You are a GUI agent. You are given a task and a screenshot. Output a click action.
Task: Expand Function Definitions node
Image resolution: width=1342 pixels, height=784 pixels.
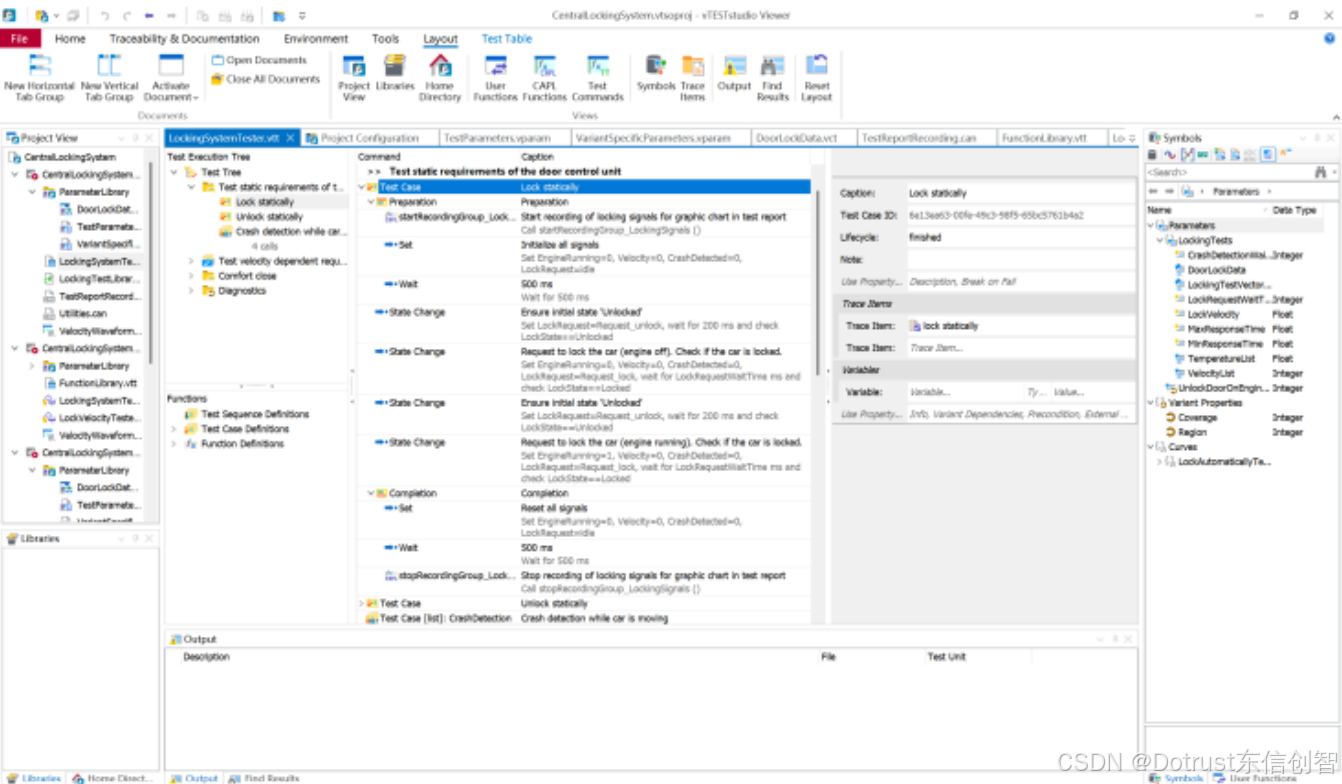click(174, 444)
